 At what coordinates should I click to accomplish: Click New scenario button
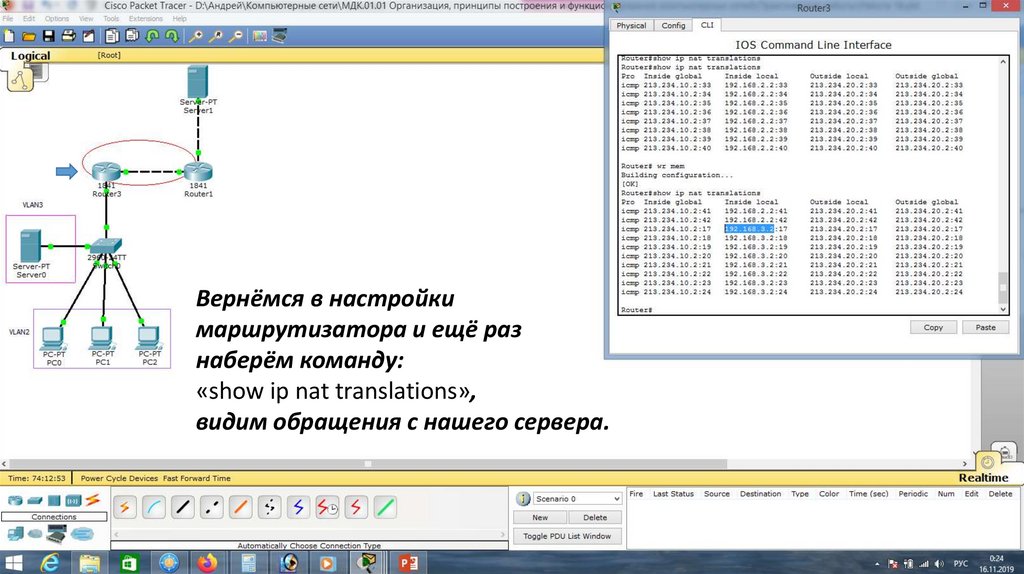(539, 517)
